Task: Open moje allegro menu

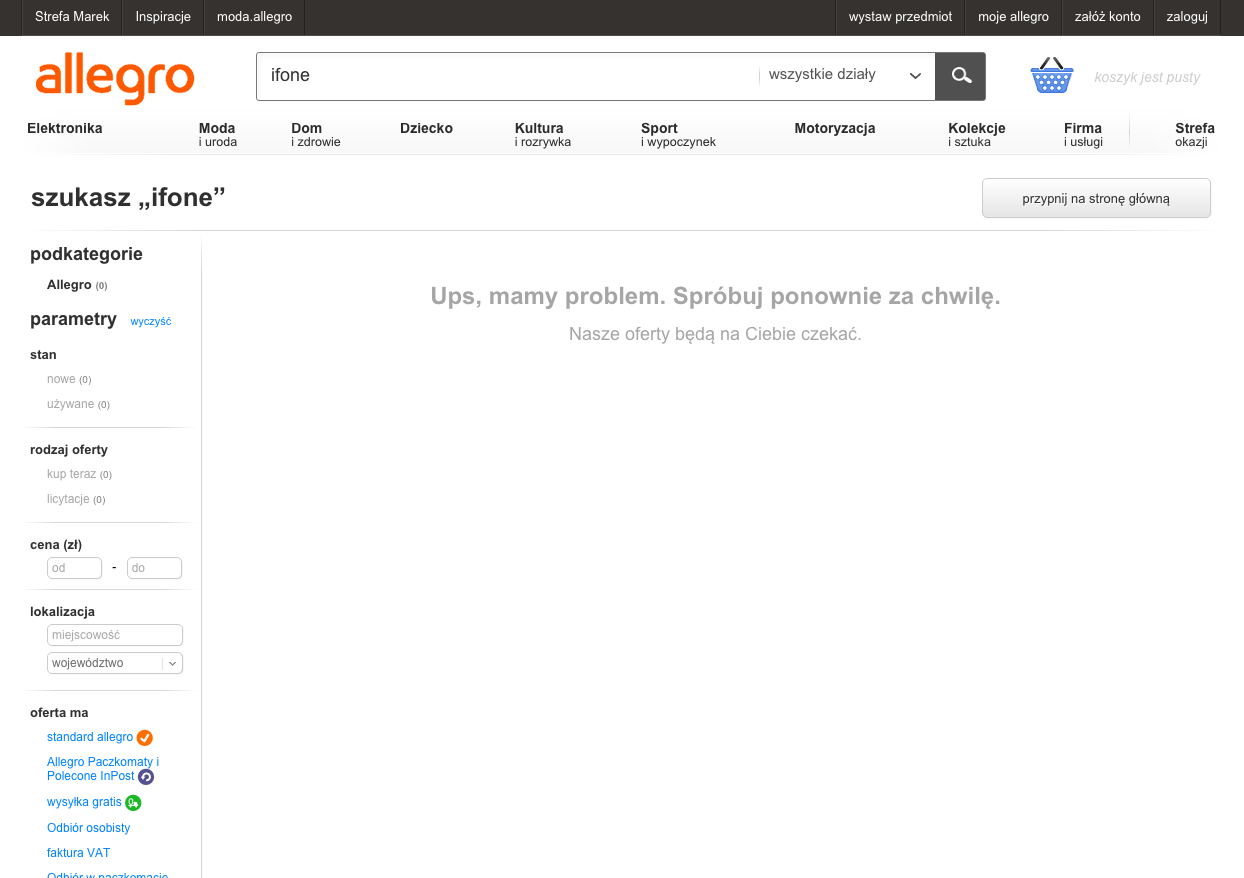Action: [1013, 17]
